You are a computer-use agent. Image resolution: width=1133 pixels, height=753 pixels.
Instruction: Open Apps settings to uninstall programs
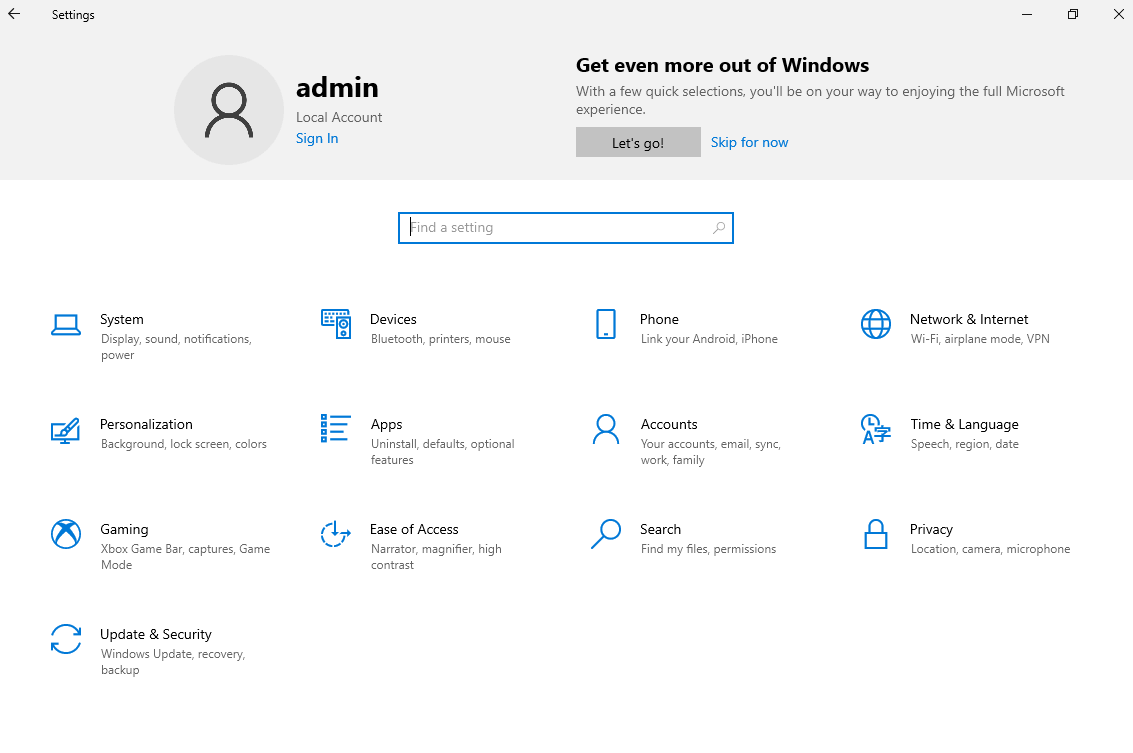pyautogui.click(x=387, y=424)
